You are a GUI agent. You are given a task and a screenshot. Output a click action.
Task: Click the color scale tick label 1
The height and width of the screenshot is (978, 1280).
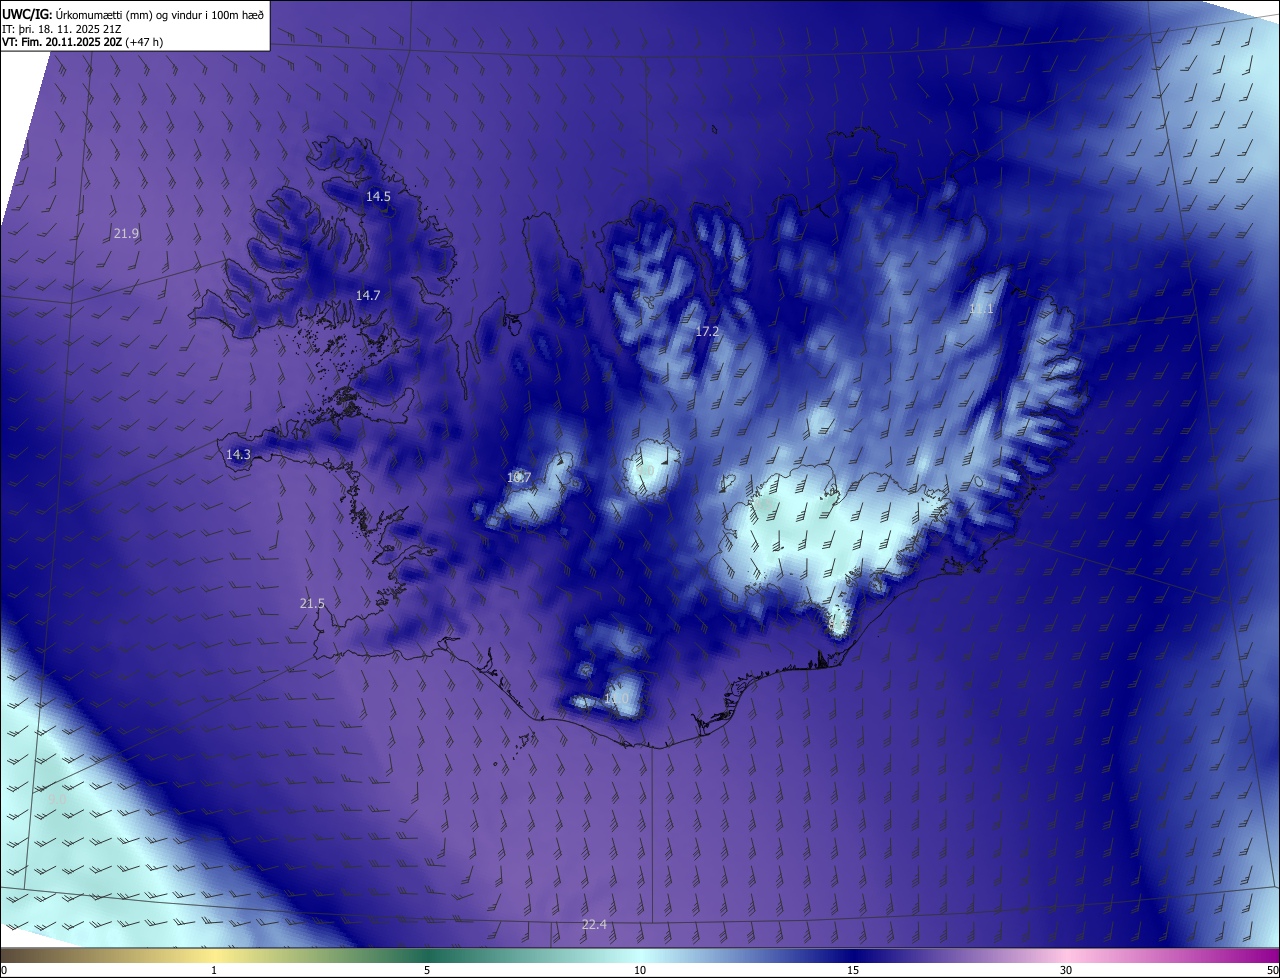point(214,970)
